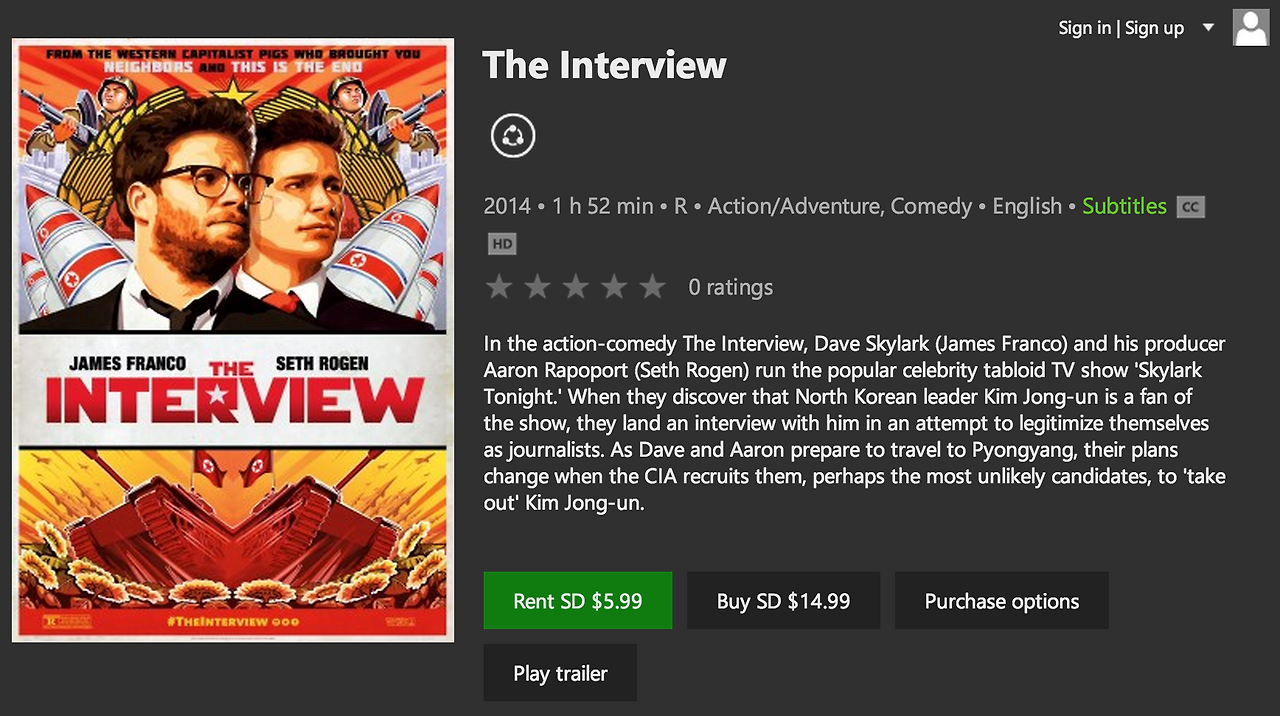Click the user avatar profile icon
This screenshot has height=716, width=1280.
pyautogui.click(x=1251, y=28)
